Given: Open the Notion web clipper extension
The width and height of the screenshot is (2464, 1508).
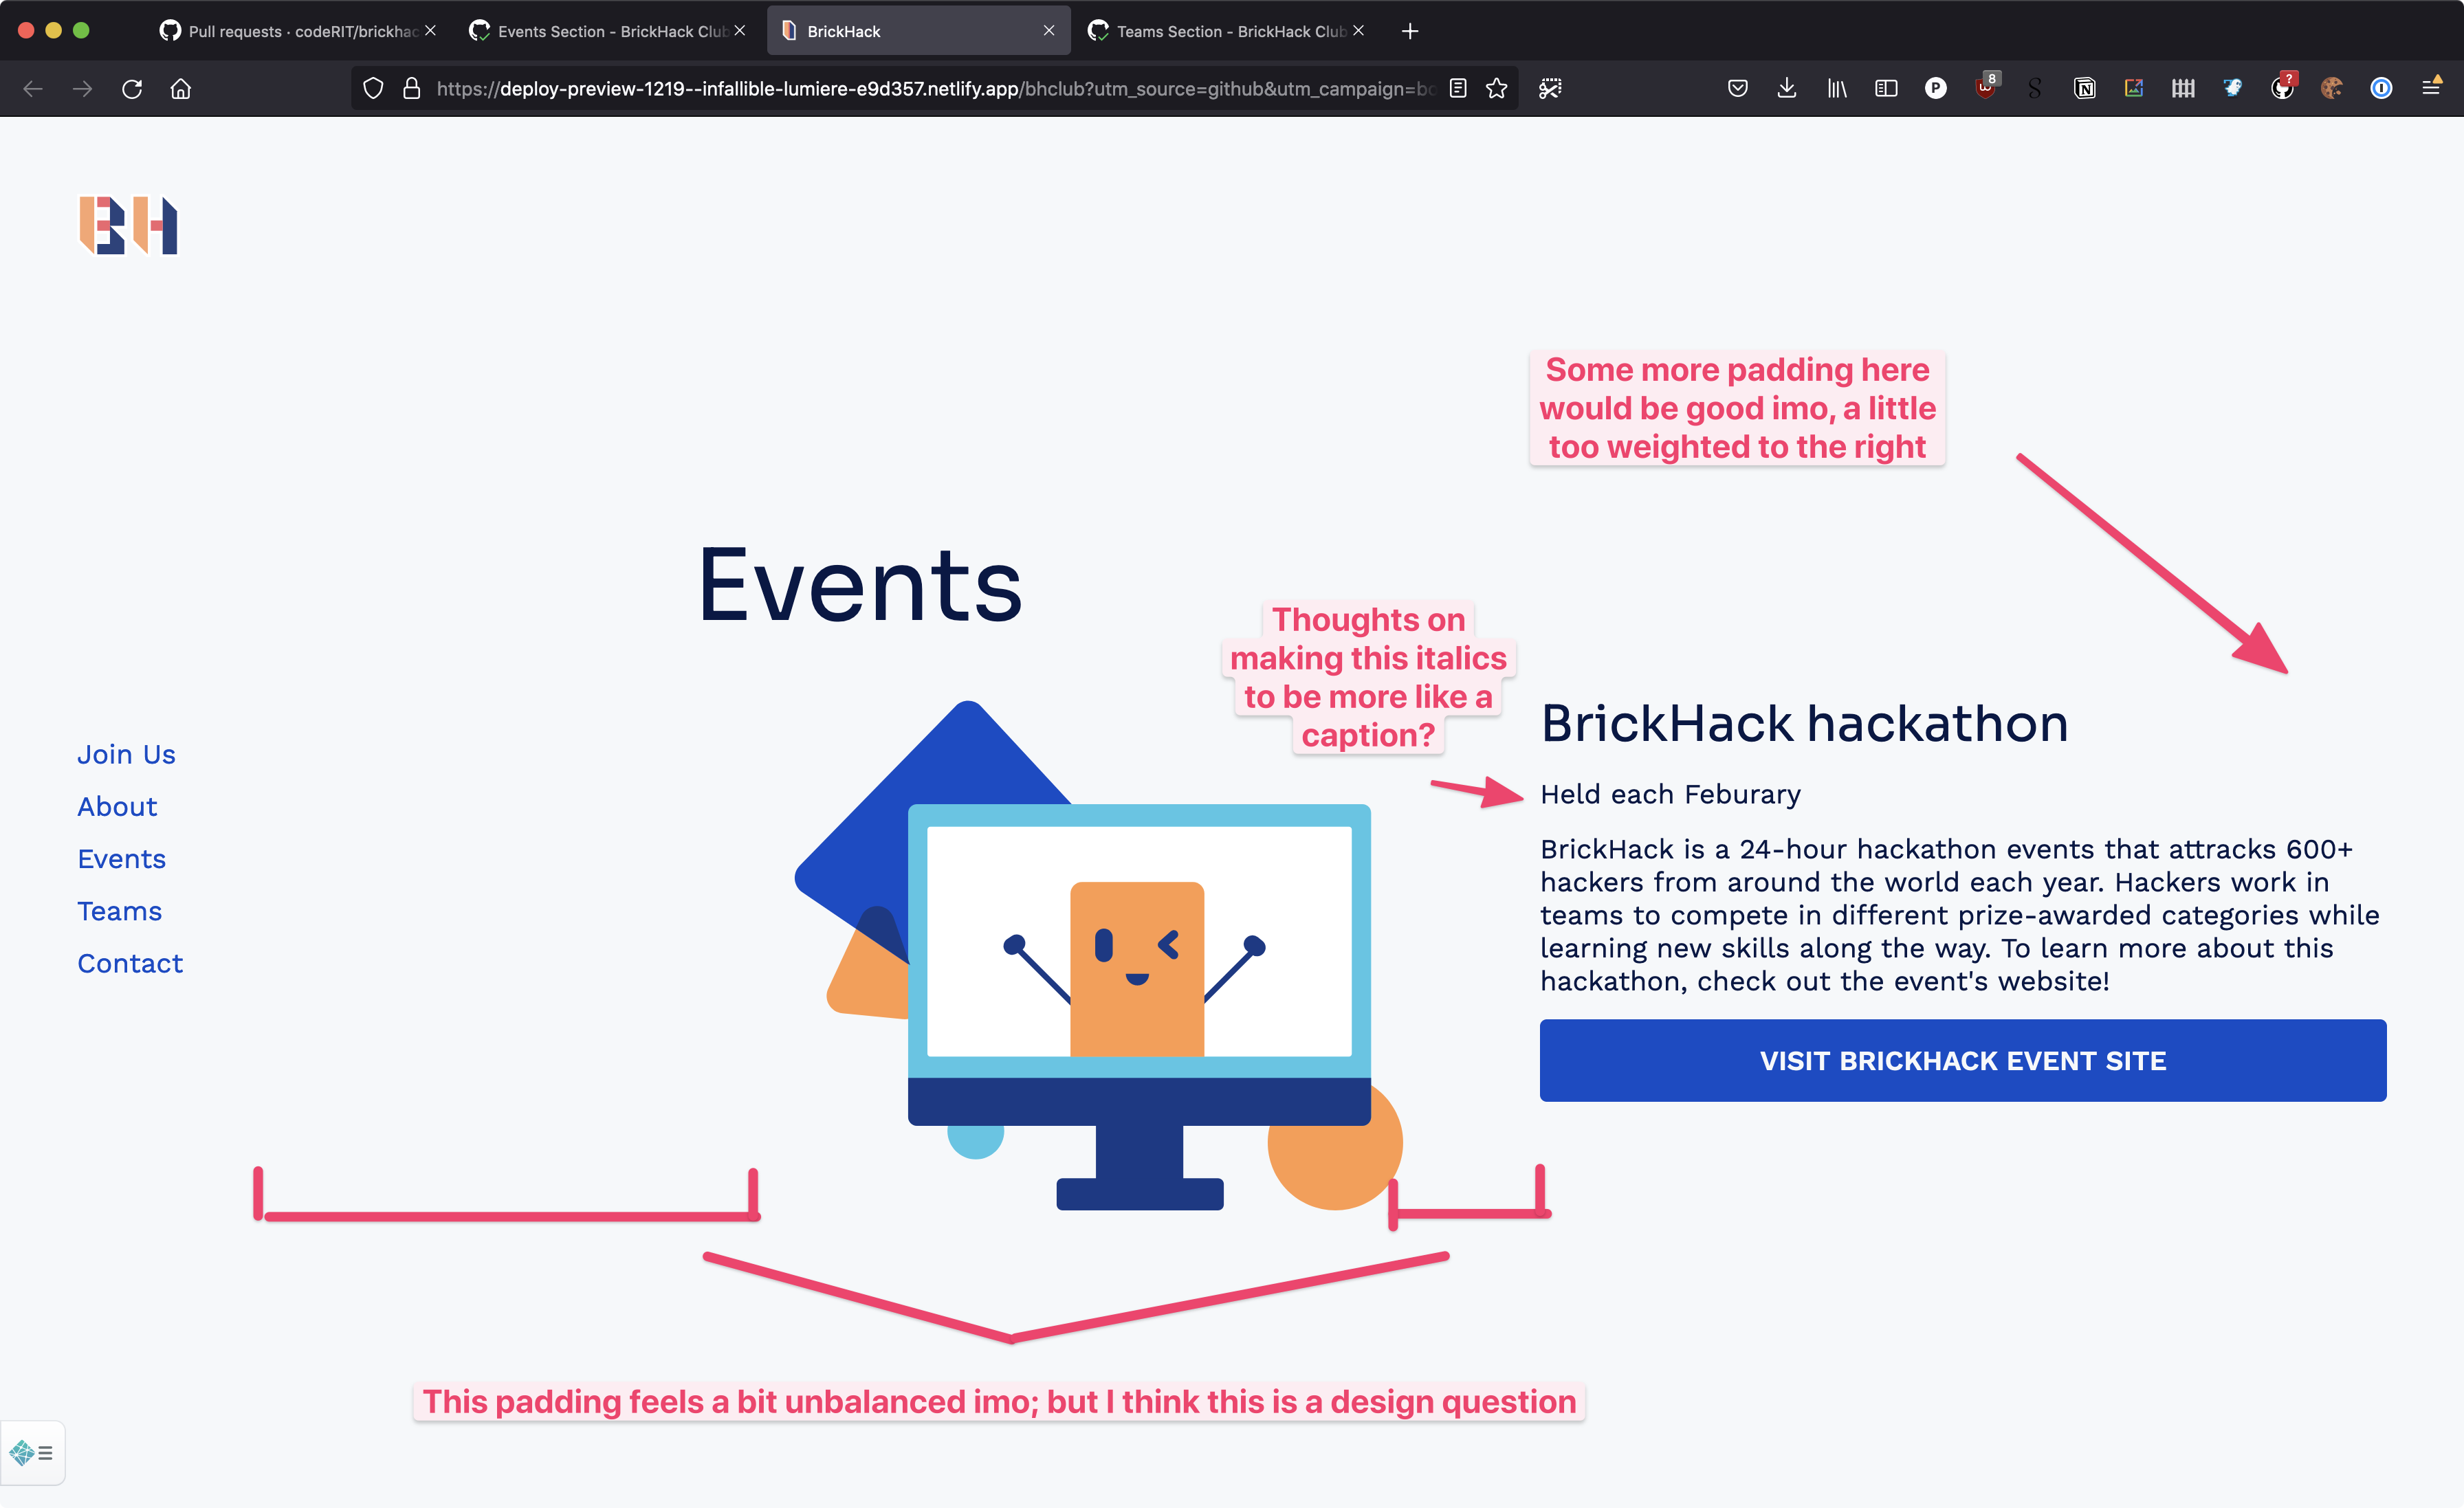Looking at the screenshot, I should 2085,89.
